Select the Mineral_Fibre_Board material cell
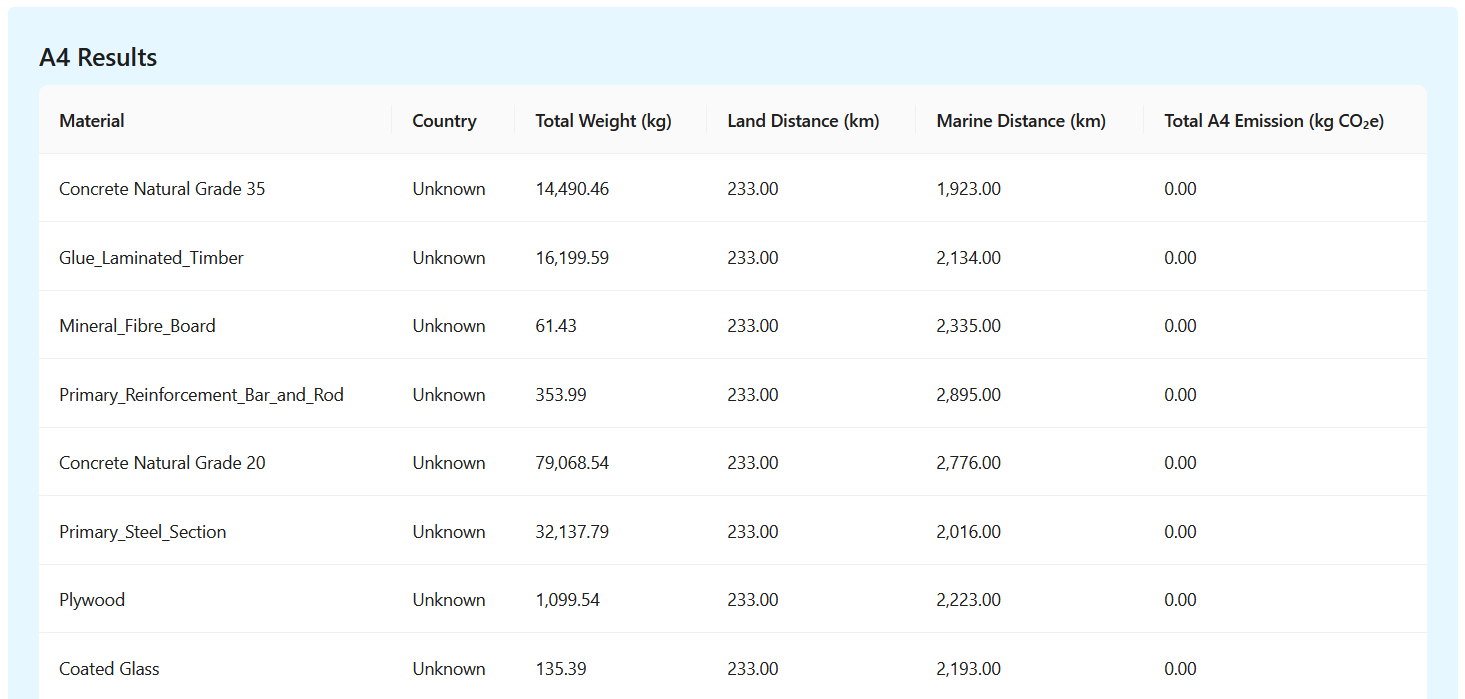Image resolution: width=1465 pixels, height=699 pixels. click(x=137, y=326)
